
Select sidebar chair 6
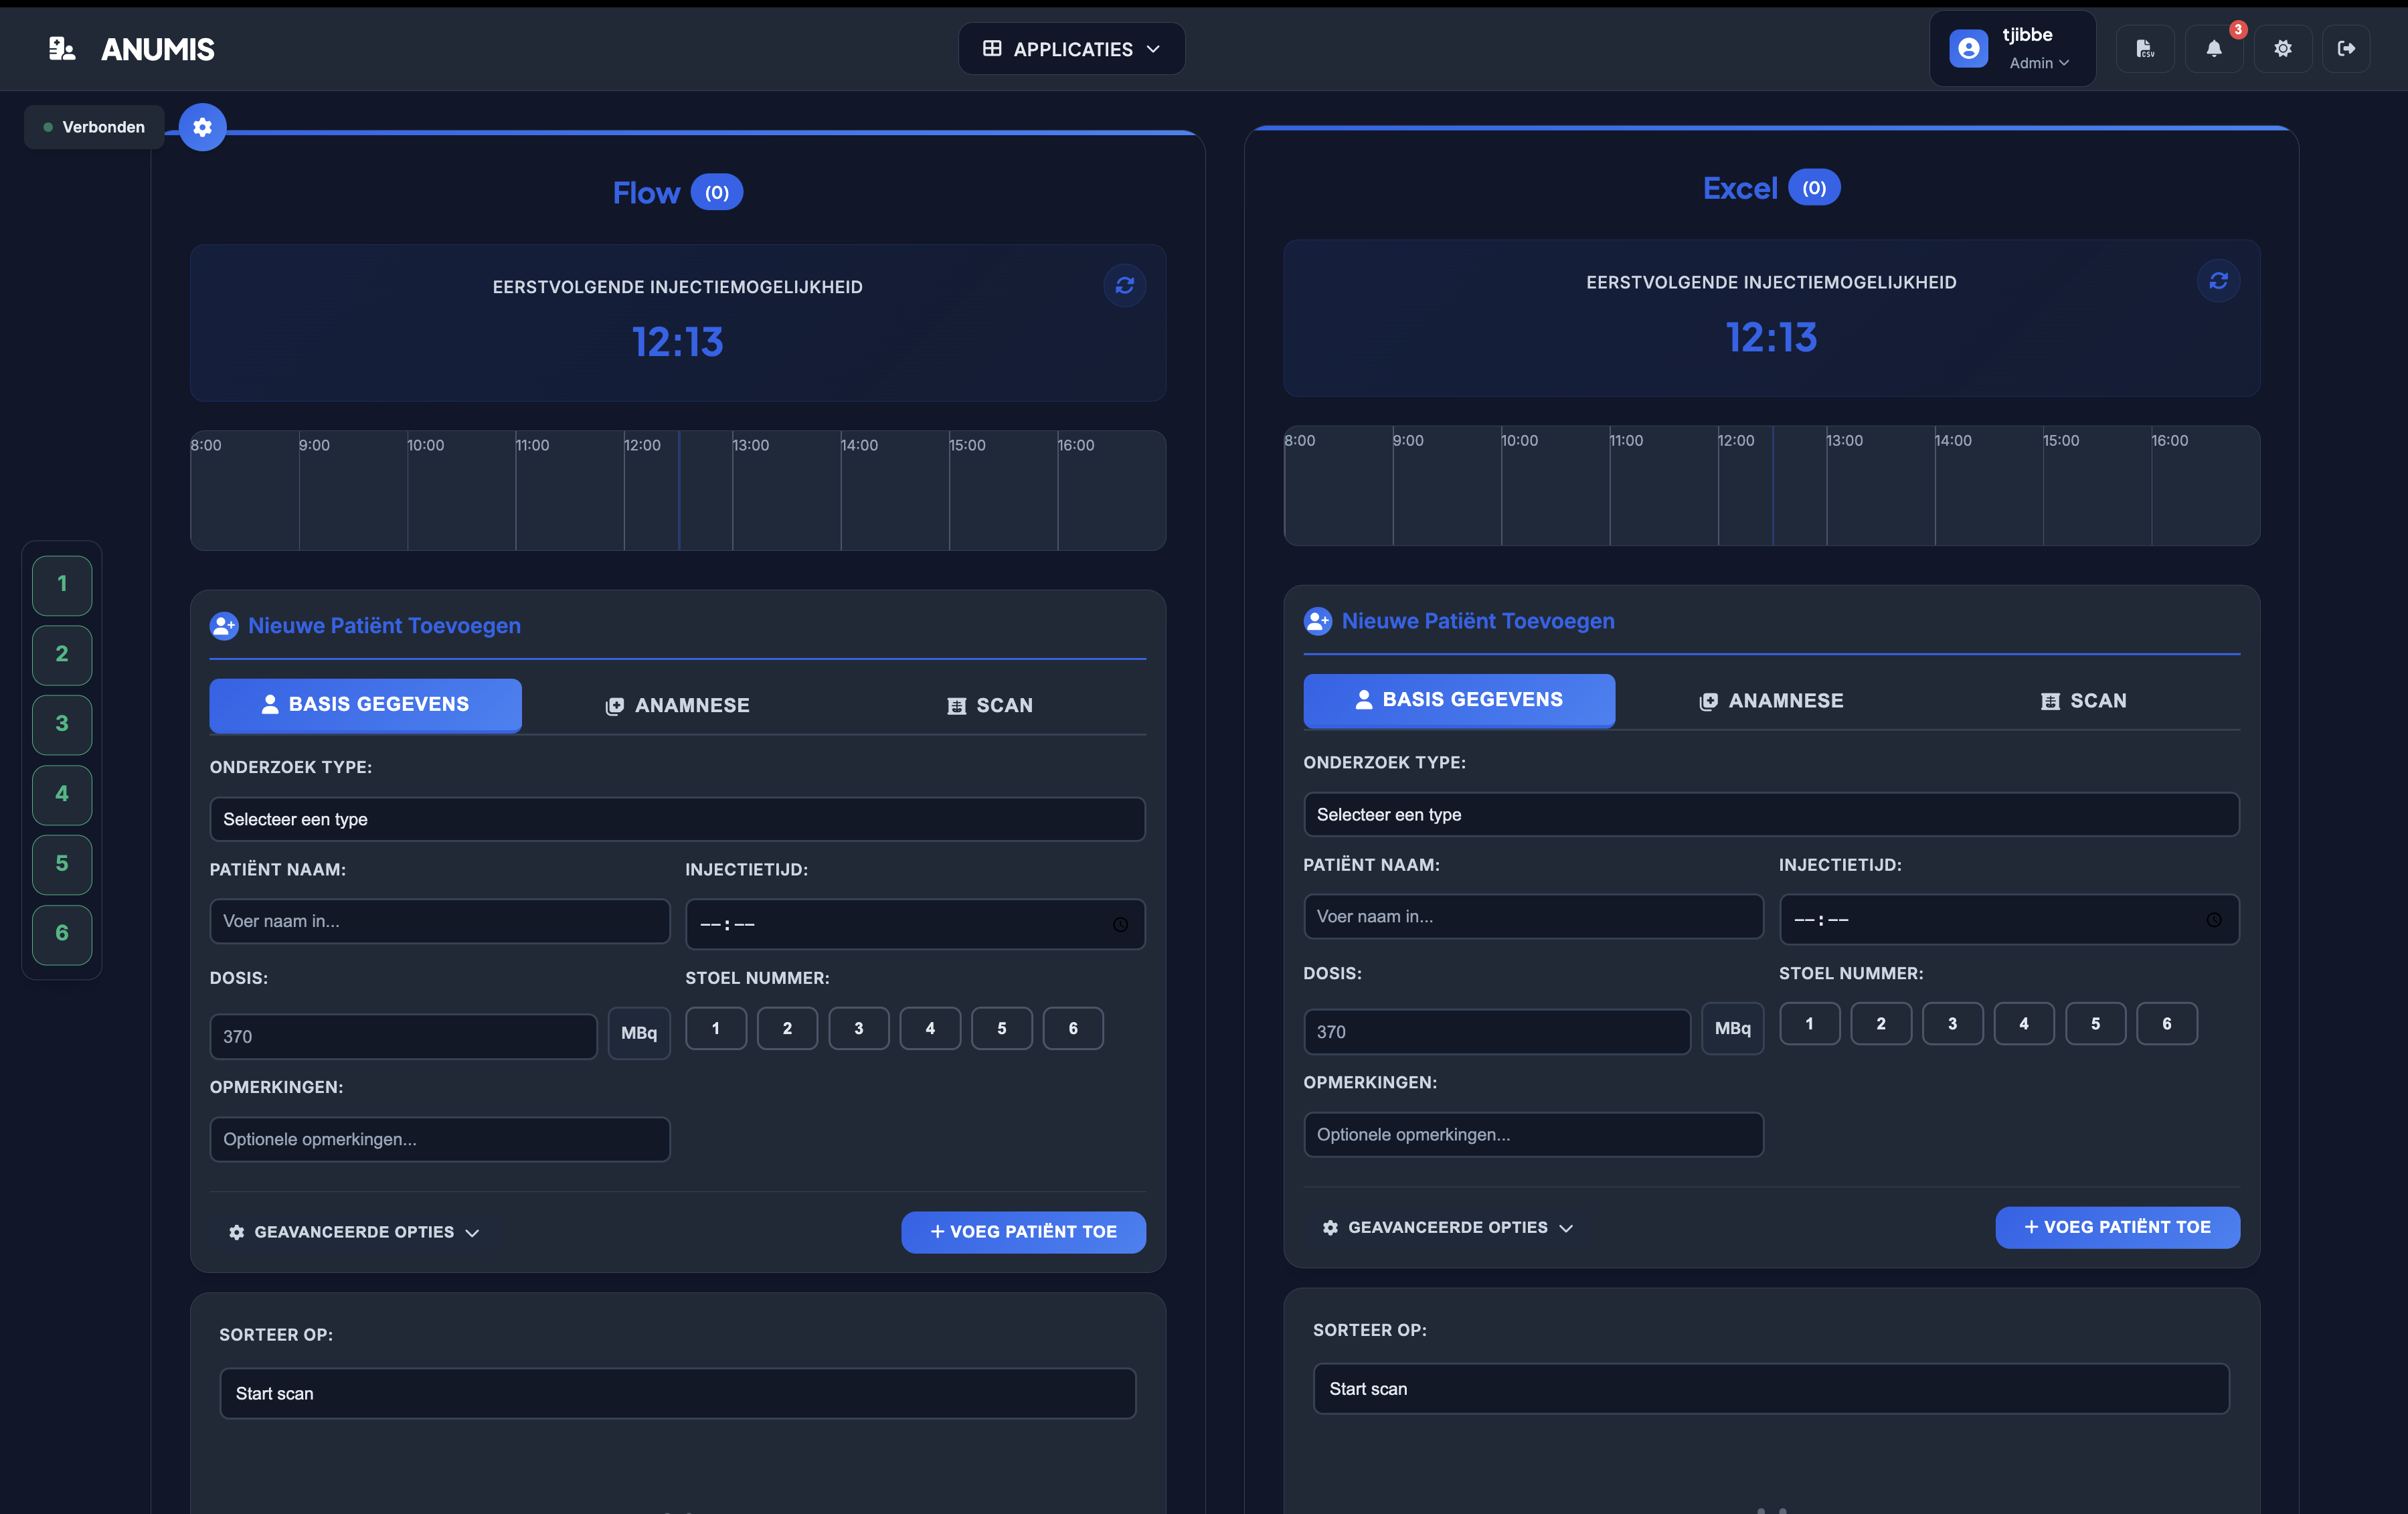[62, 934]
